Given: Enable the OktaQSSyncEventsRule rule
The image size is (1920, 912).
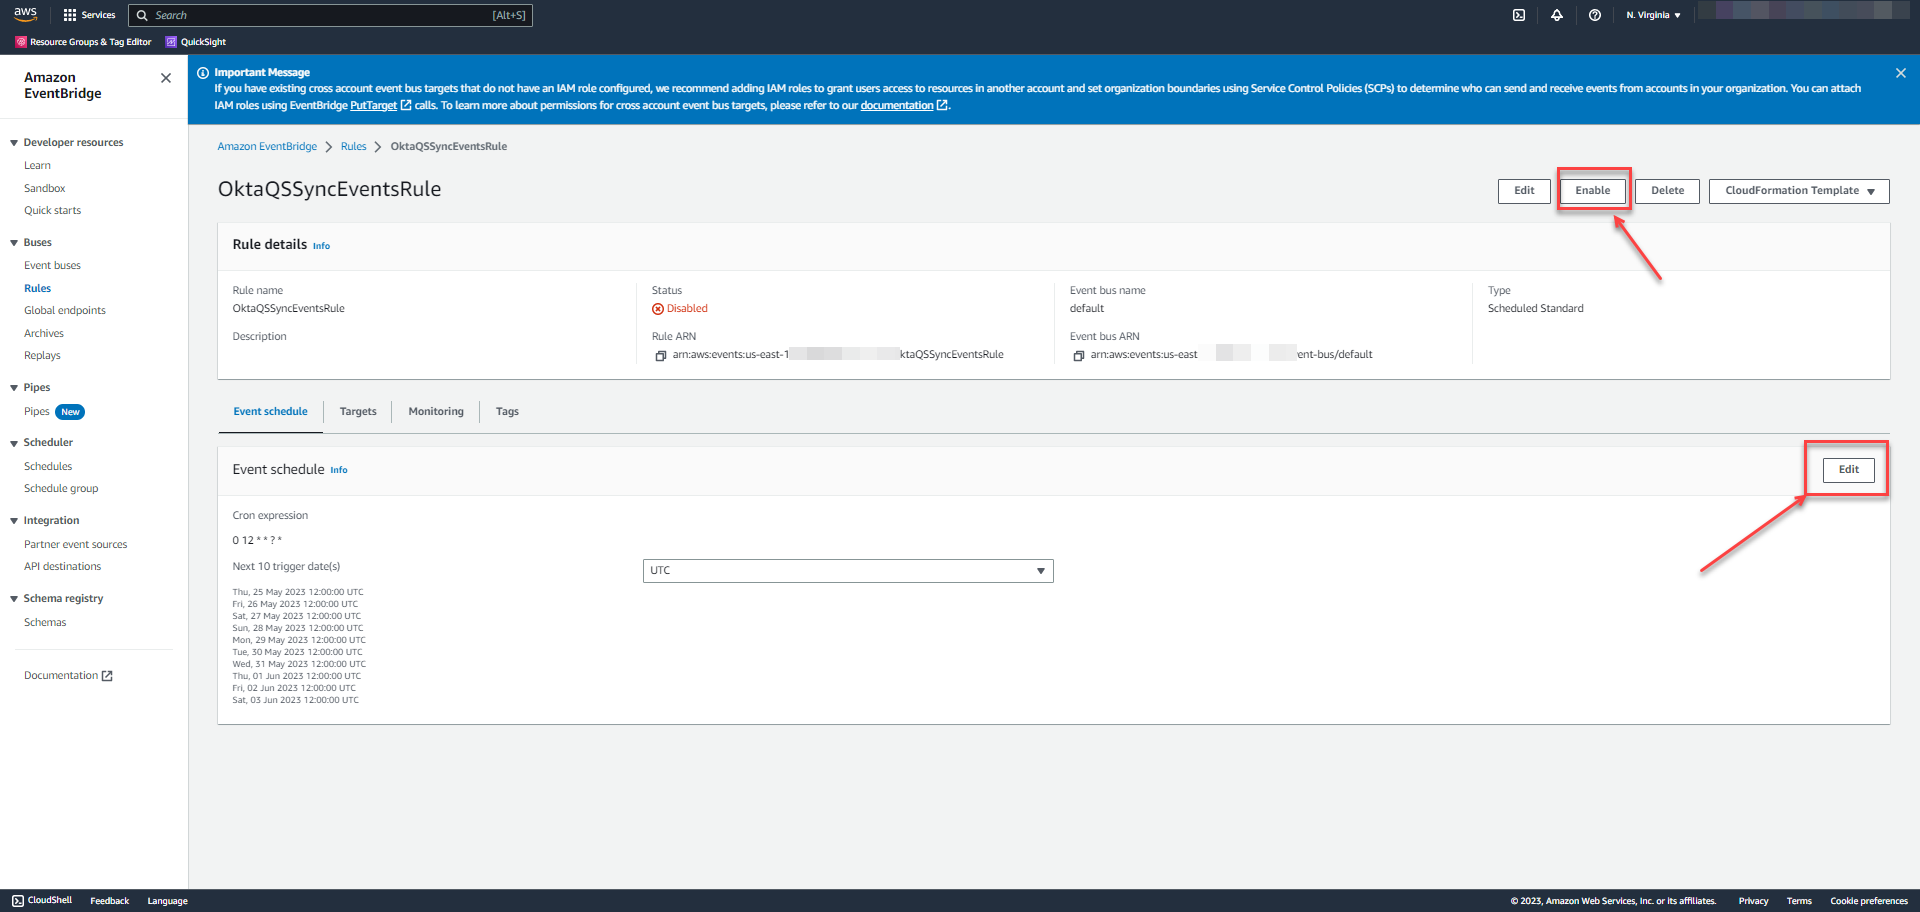Looking at the screenshot, I should [x=1593, y=191].
